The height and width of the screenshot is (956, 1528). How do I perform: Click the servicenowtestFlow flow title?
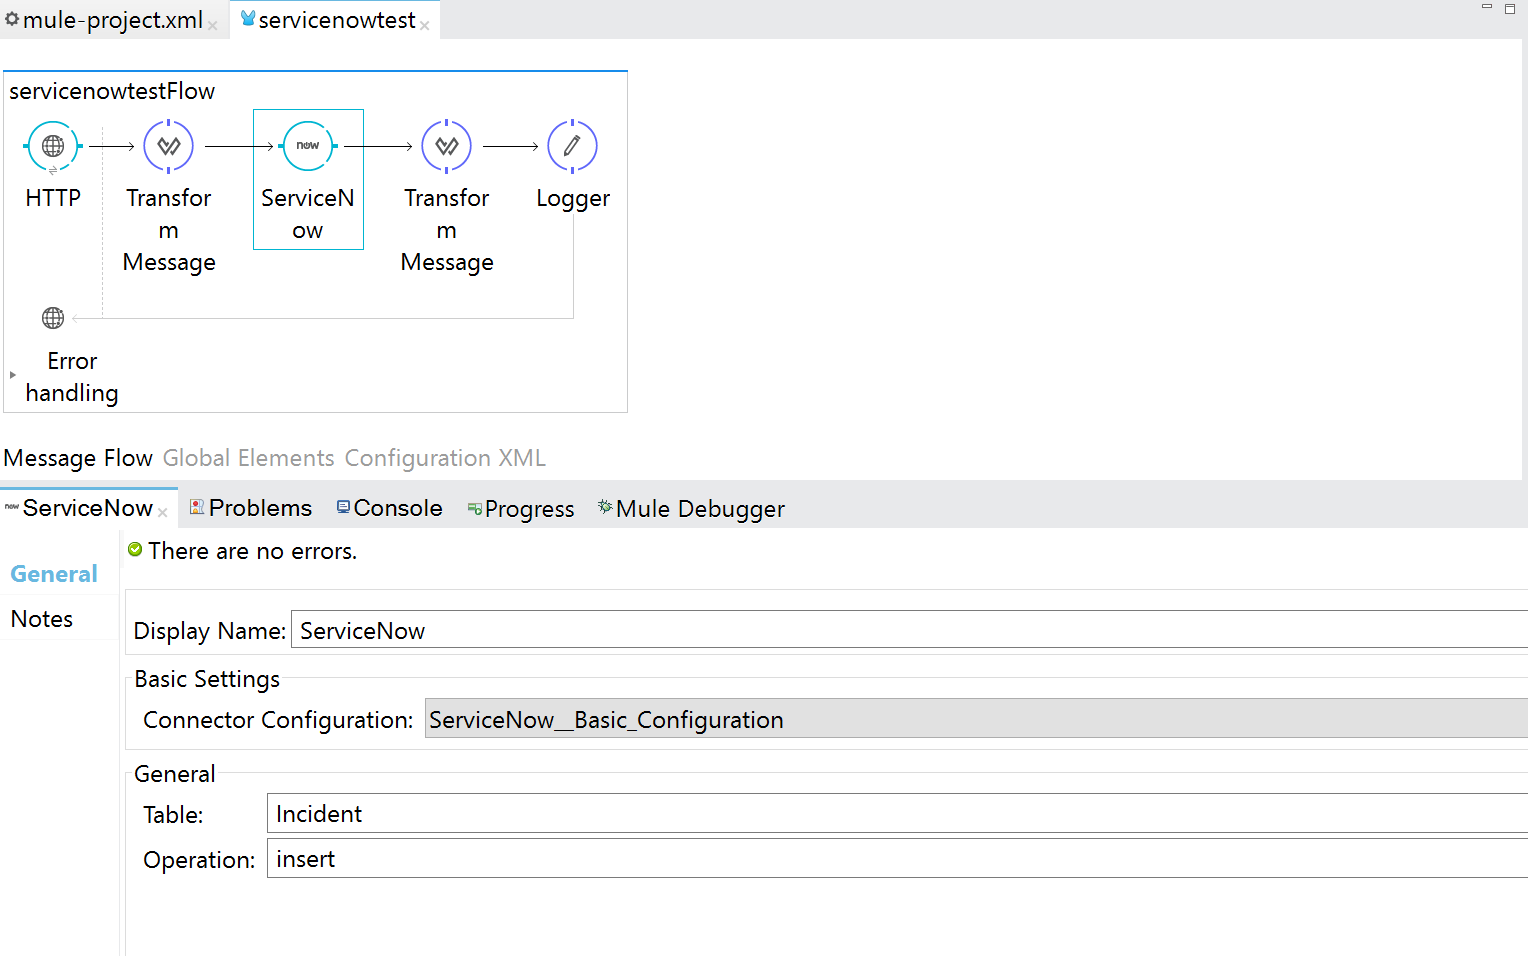click(112, 91)
